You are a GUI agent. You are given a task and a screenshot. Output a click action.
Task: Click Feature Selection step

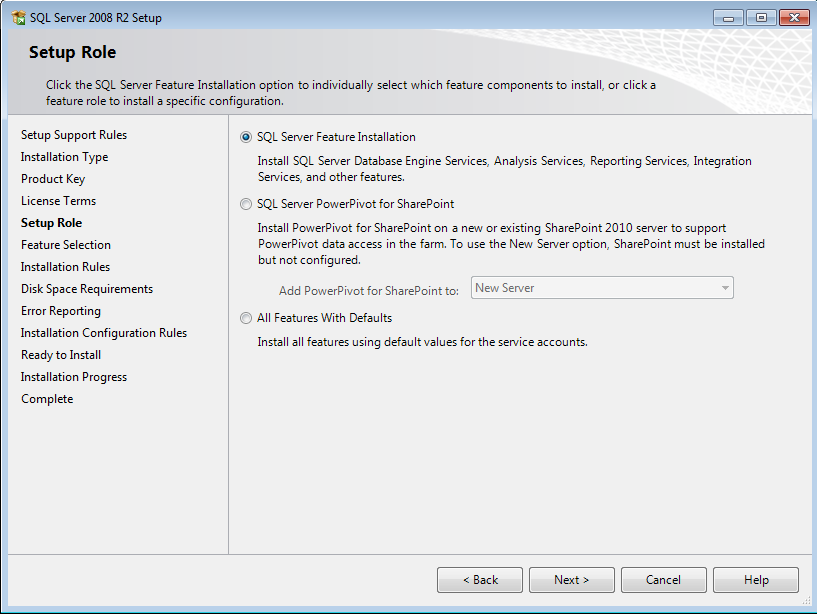coord(66,245)
